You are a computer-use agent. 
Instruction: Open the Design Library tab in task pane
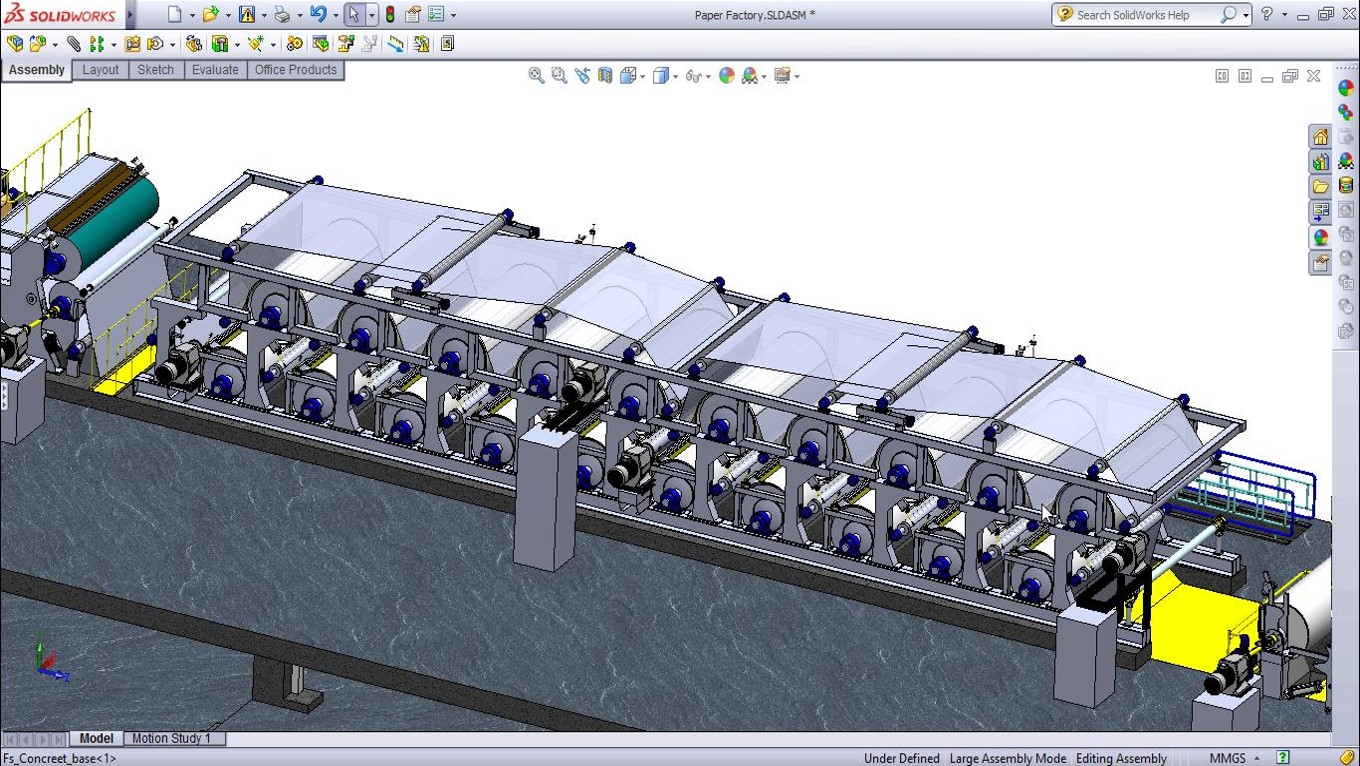click(x=1320, y=162)
